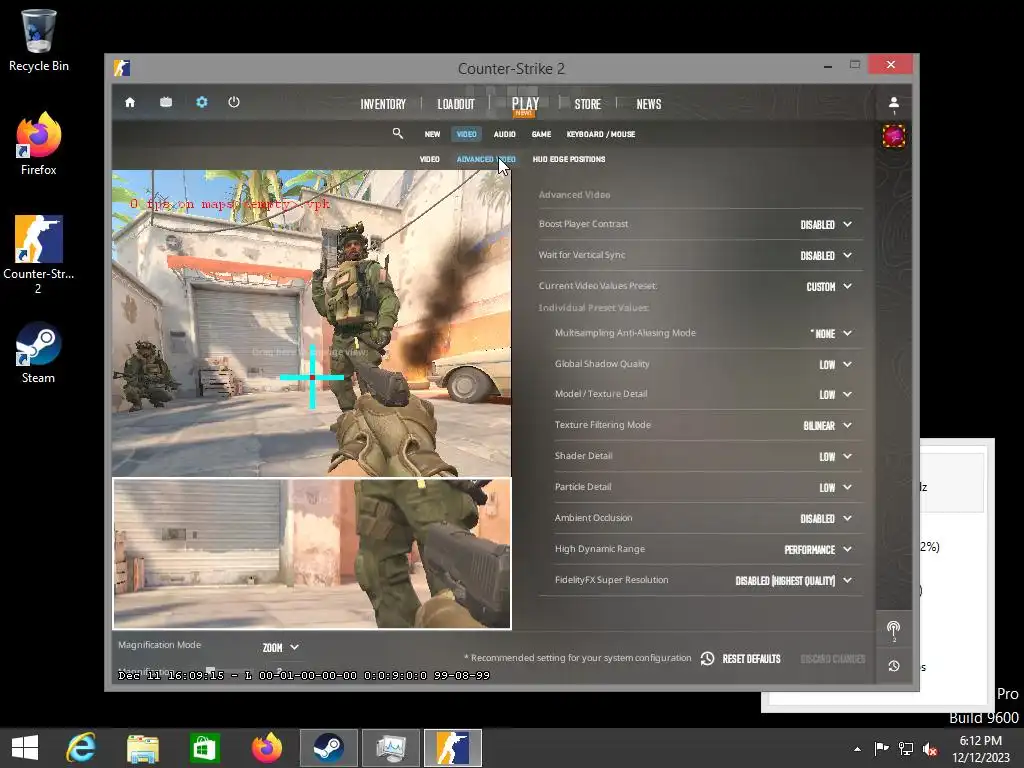This screenshot has height=768, width=1024.
Task: Open the PLAY menu
Action: coord(525,104)
